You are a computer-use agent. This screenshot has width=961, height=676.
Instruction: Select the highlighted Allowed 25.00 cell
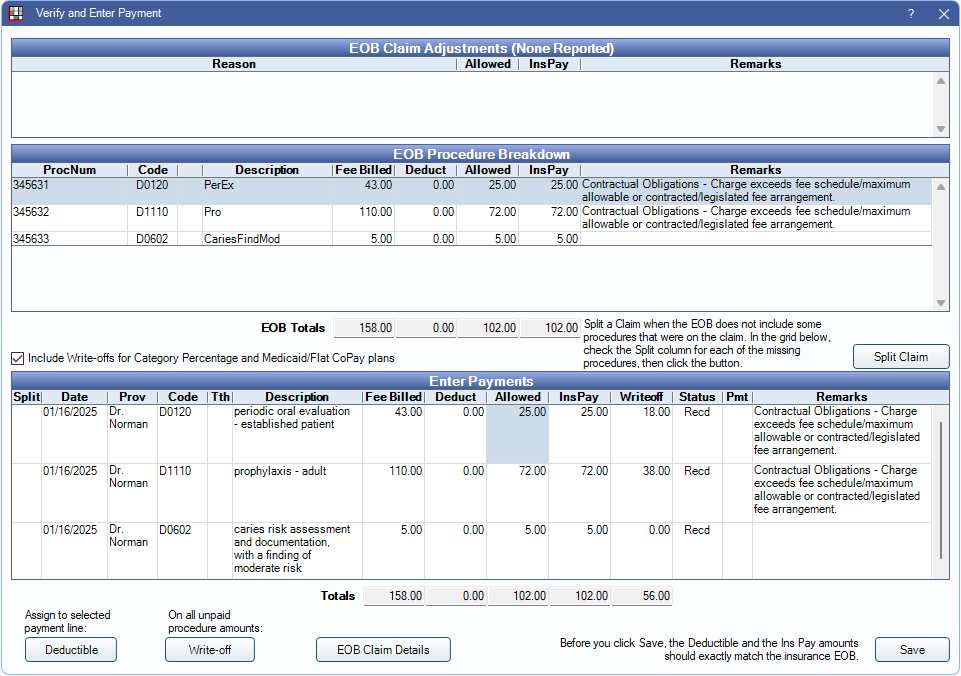(517, 433)
